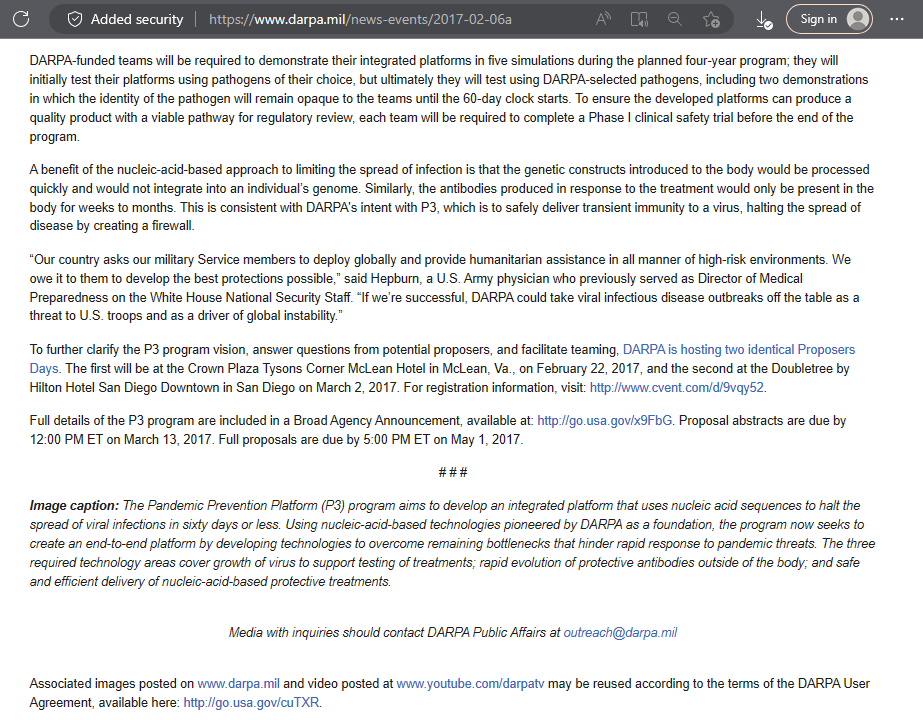Screen dimensions: 923x720
Task: Click the 'Image caption:' bold text
Action: pos(74,506)
